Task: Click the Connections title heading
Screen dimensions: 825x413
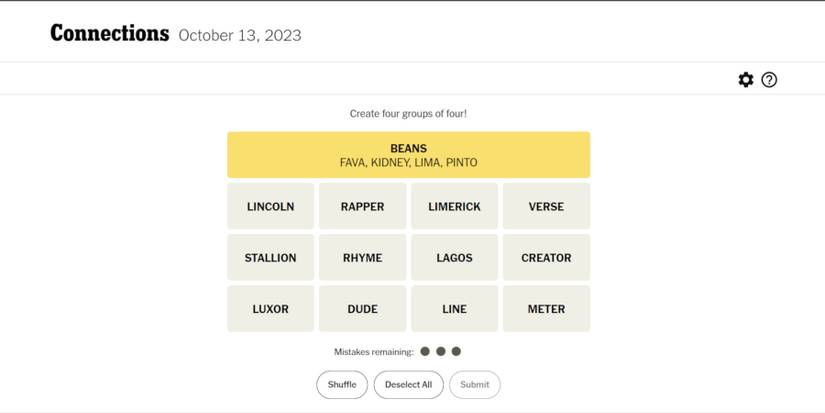Action: pyautogui.click(x=110, y=34)
